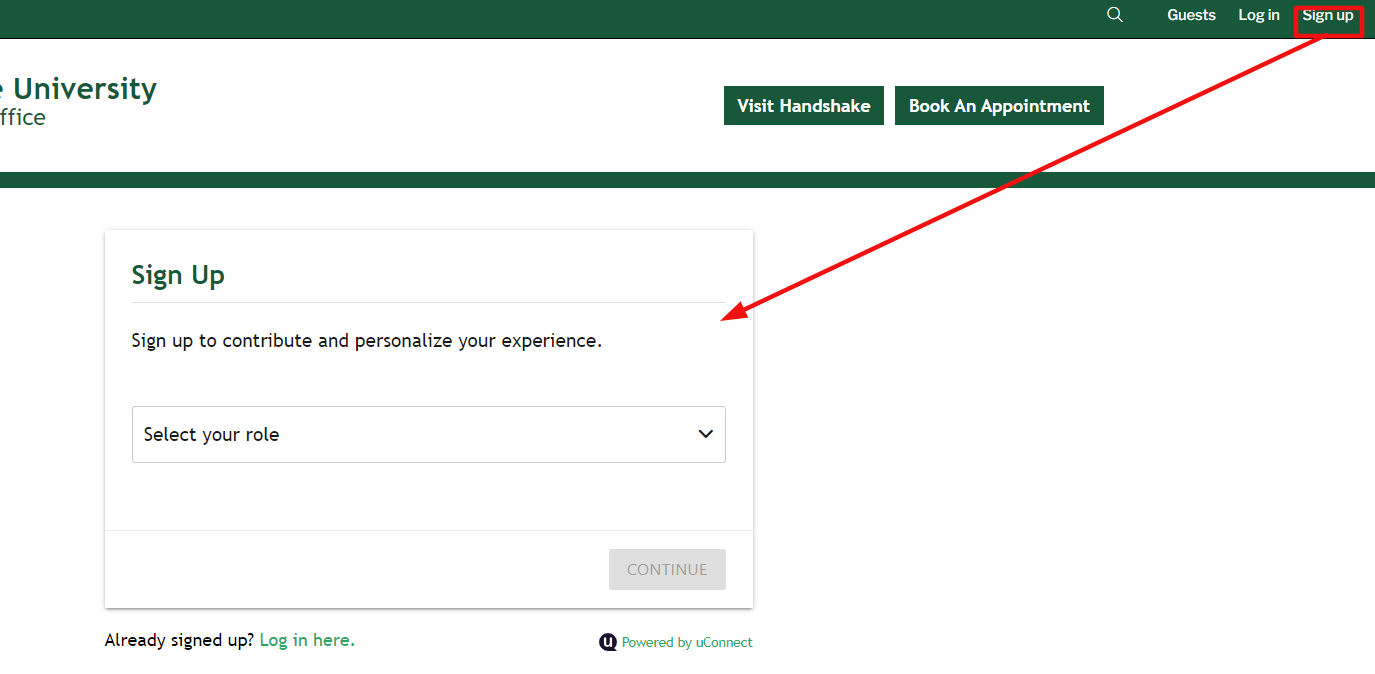Click the search magnifier icon

(1115, 15)
